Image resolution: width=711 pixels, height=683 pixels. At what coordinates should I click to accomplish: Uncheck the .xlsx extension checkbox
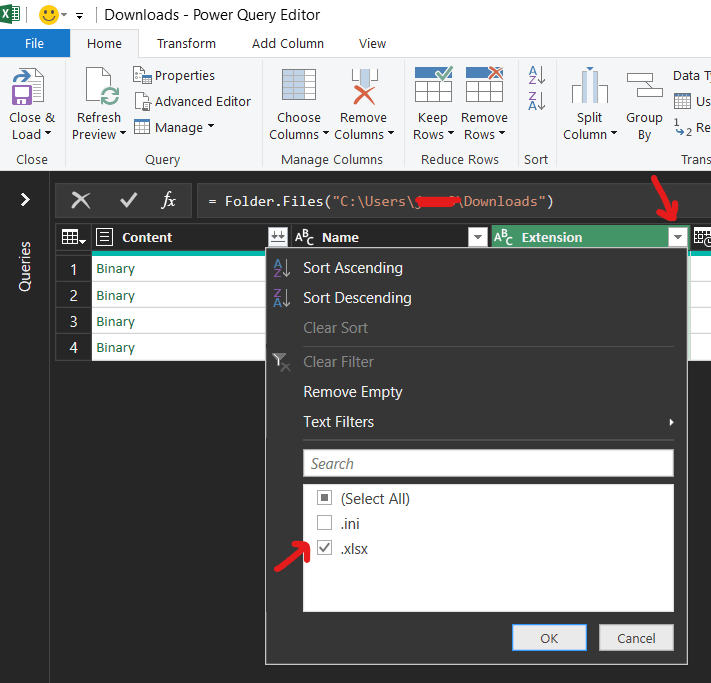click(x=324, y=549)
